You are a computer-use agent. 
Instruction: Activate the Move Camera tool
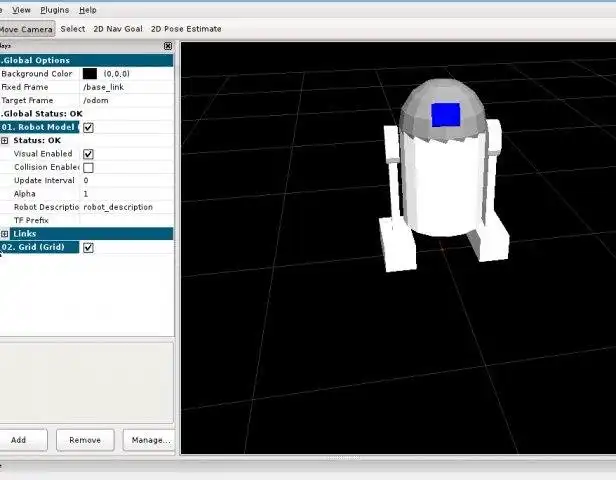(x=27, y=29)
